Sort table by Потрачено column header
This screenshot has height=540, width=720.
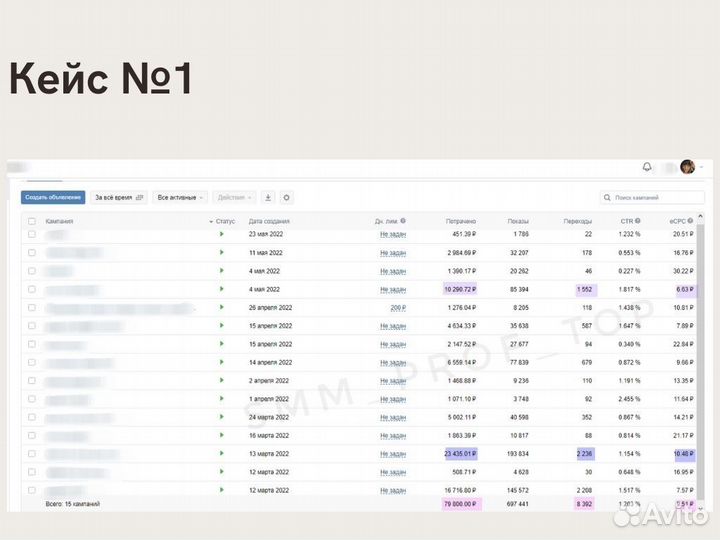(x=460, y=221)
